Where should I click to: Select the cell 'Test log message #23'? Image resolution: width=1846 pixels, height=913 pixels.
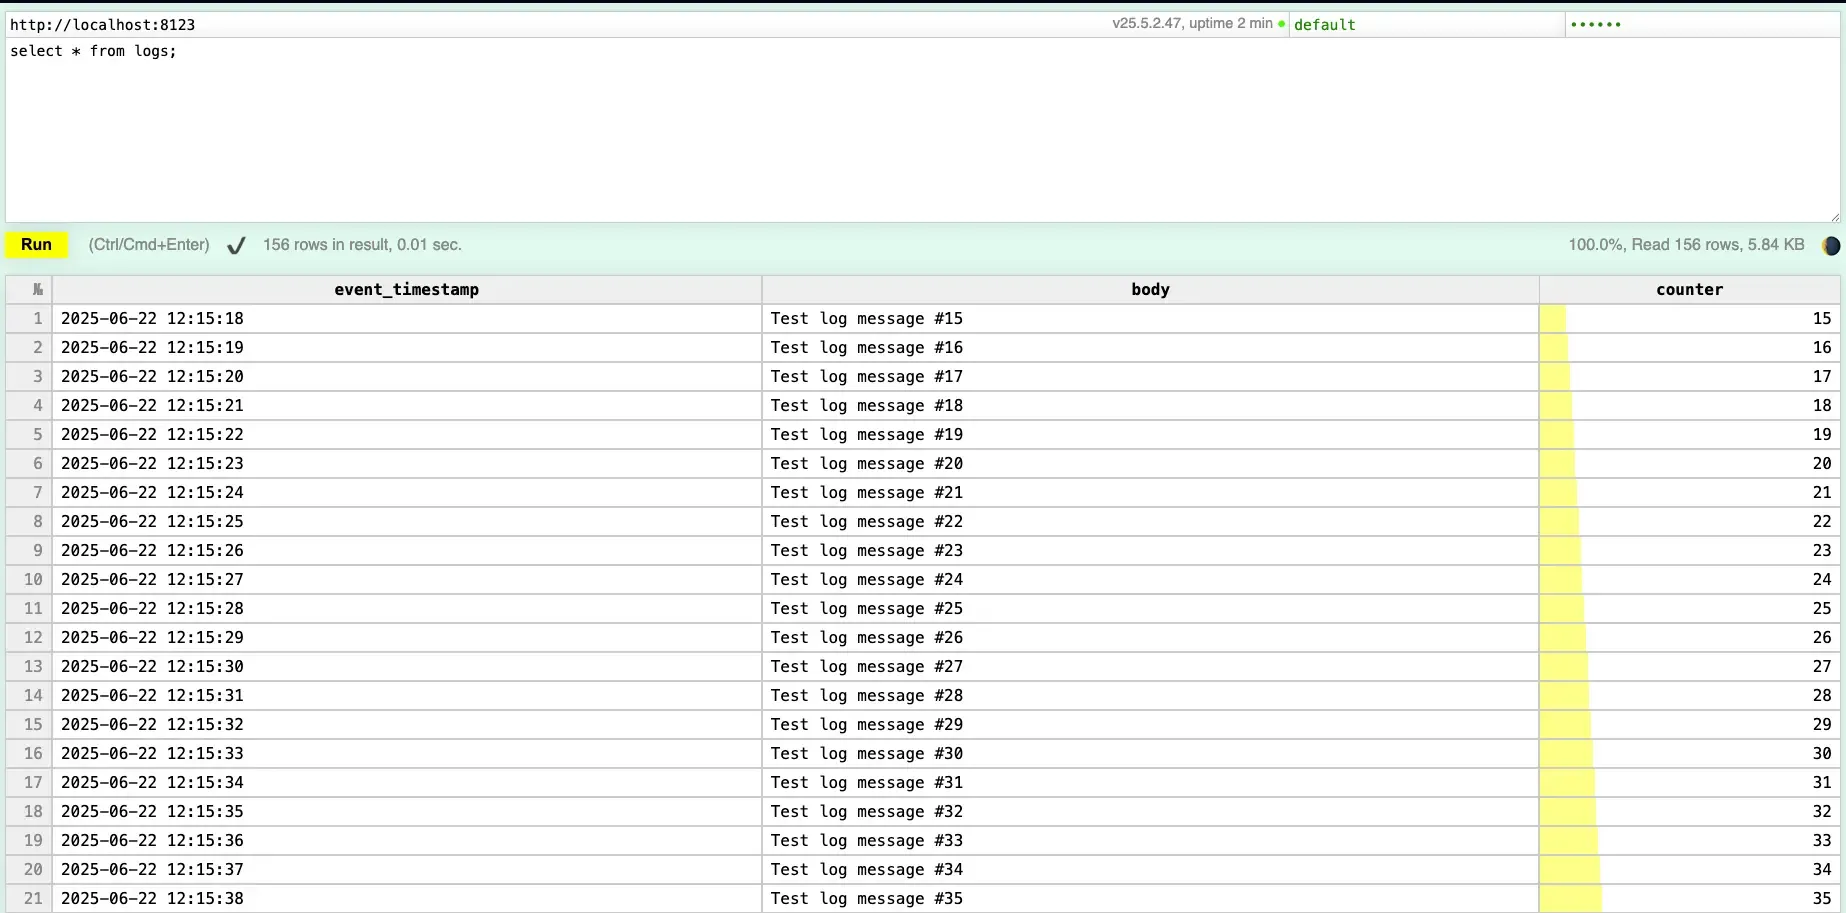pyautogui.click(x=1150, y=550)
